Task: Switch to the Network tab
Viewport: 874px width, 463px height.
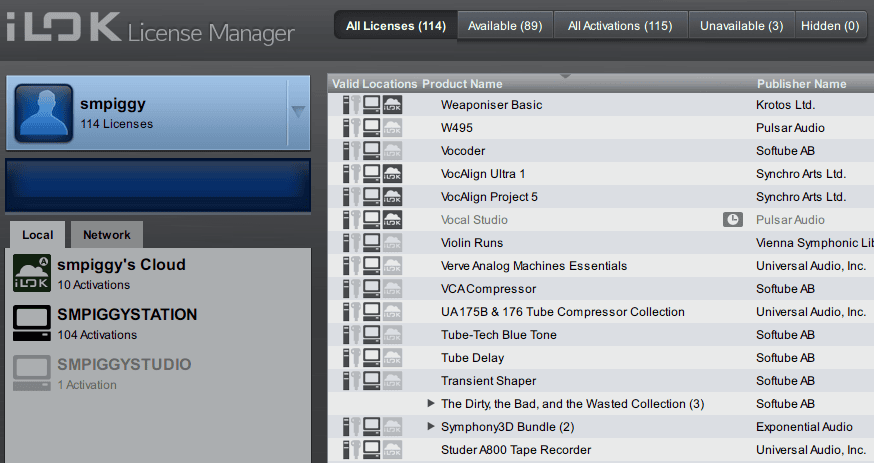Action: click(x=106, y=235)
